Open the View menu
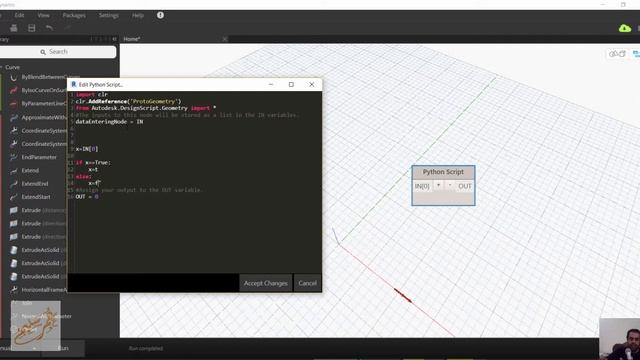The height and width of the screenshot is (360, 640). [43, 15]
